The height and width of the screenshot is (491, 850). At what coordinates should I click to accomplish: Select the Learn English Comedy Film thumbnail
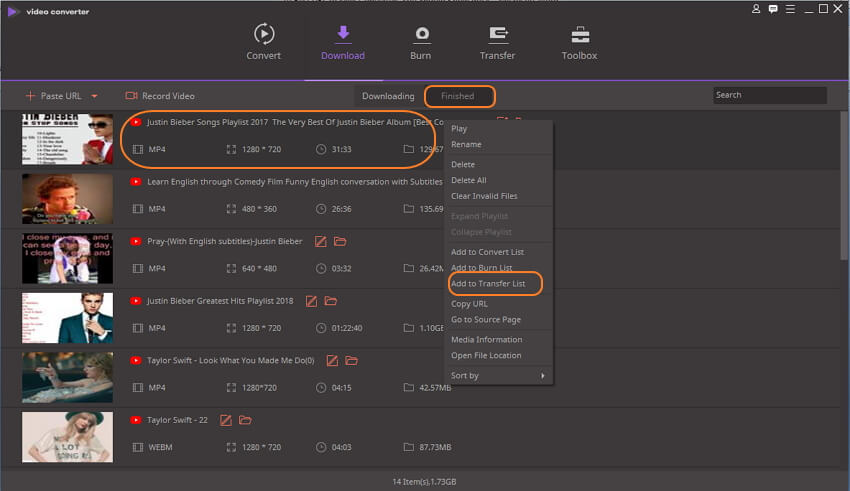point(67,198)
